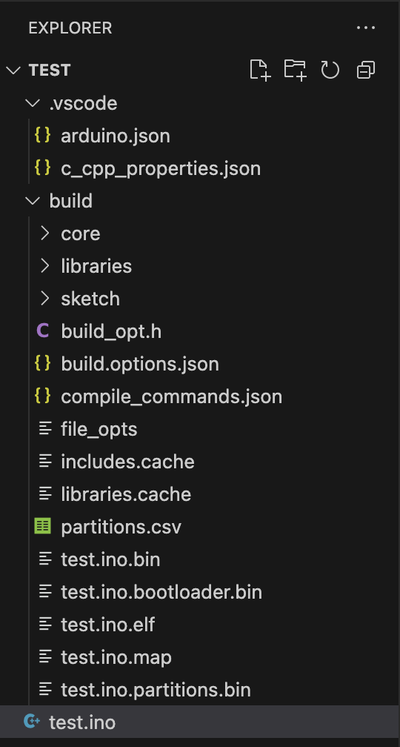Expand the sketch folder

point(200,299)
